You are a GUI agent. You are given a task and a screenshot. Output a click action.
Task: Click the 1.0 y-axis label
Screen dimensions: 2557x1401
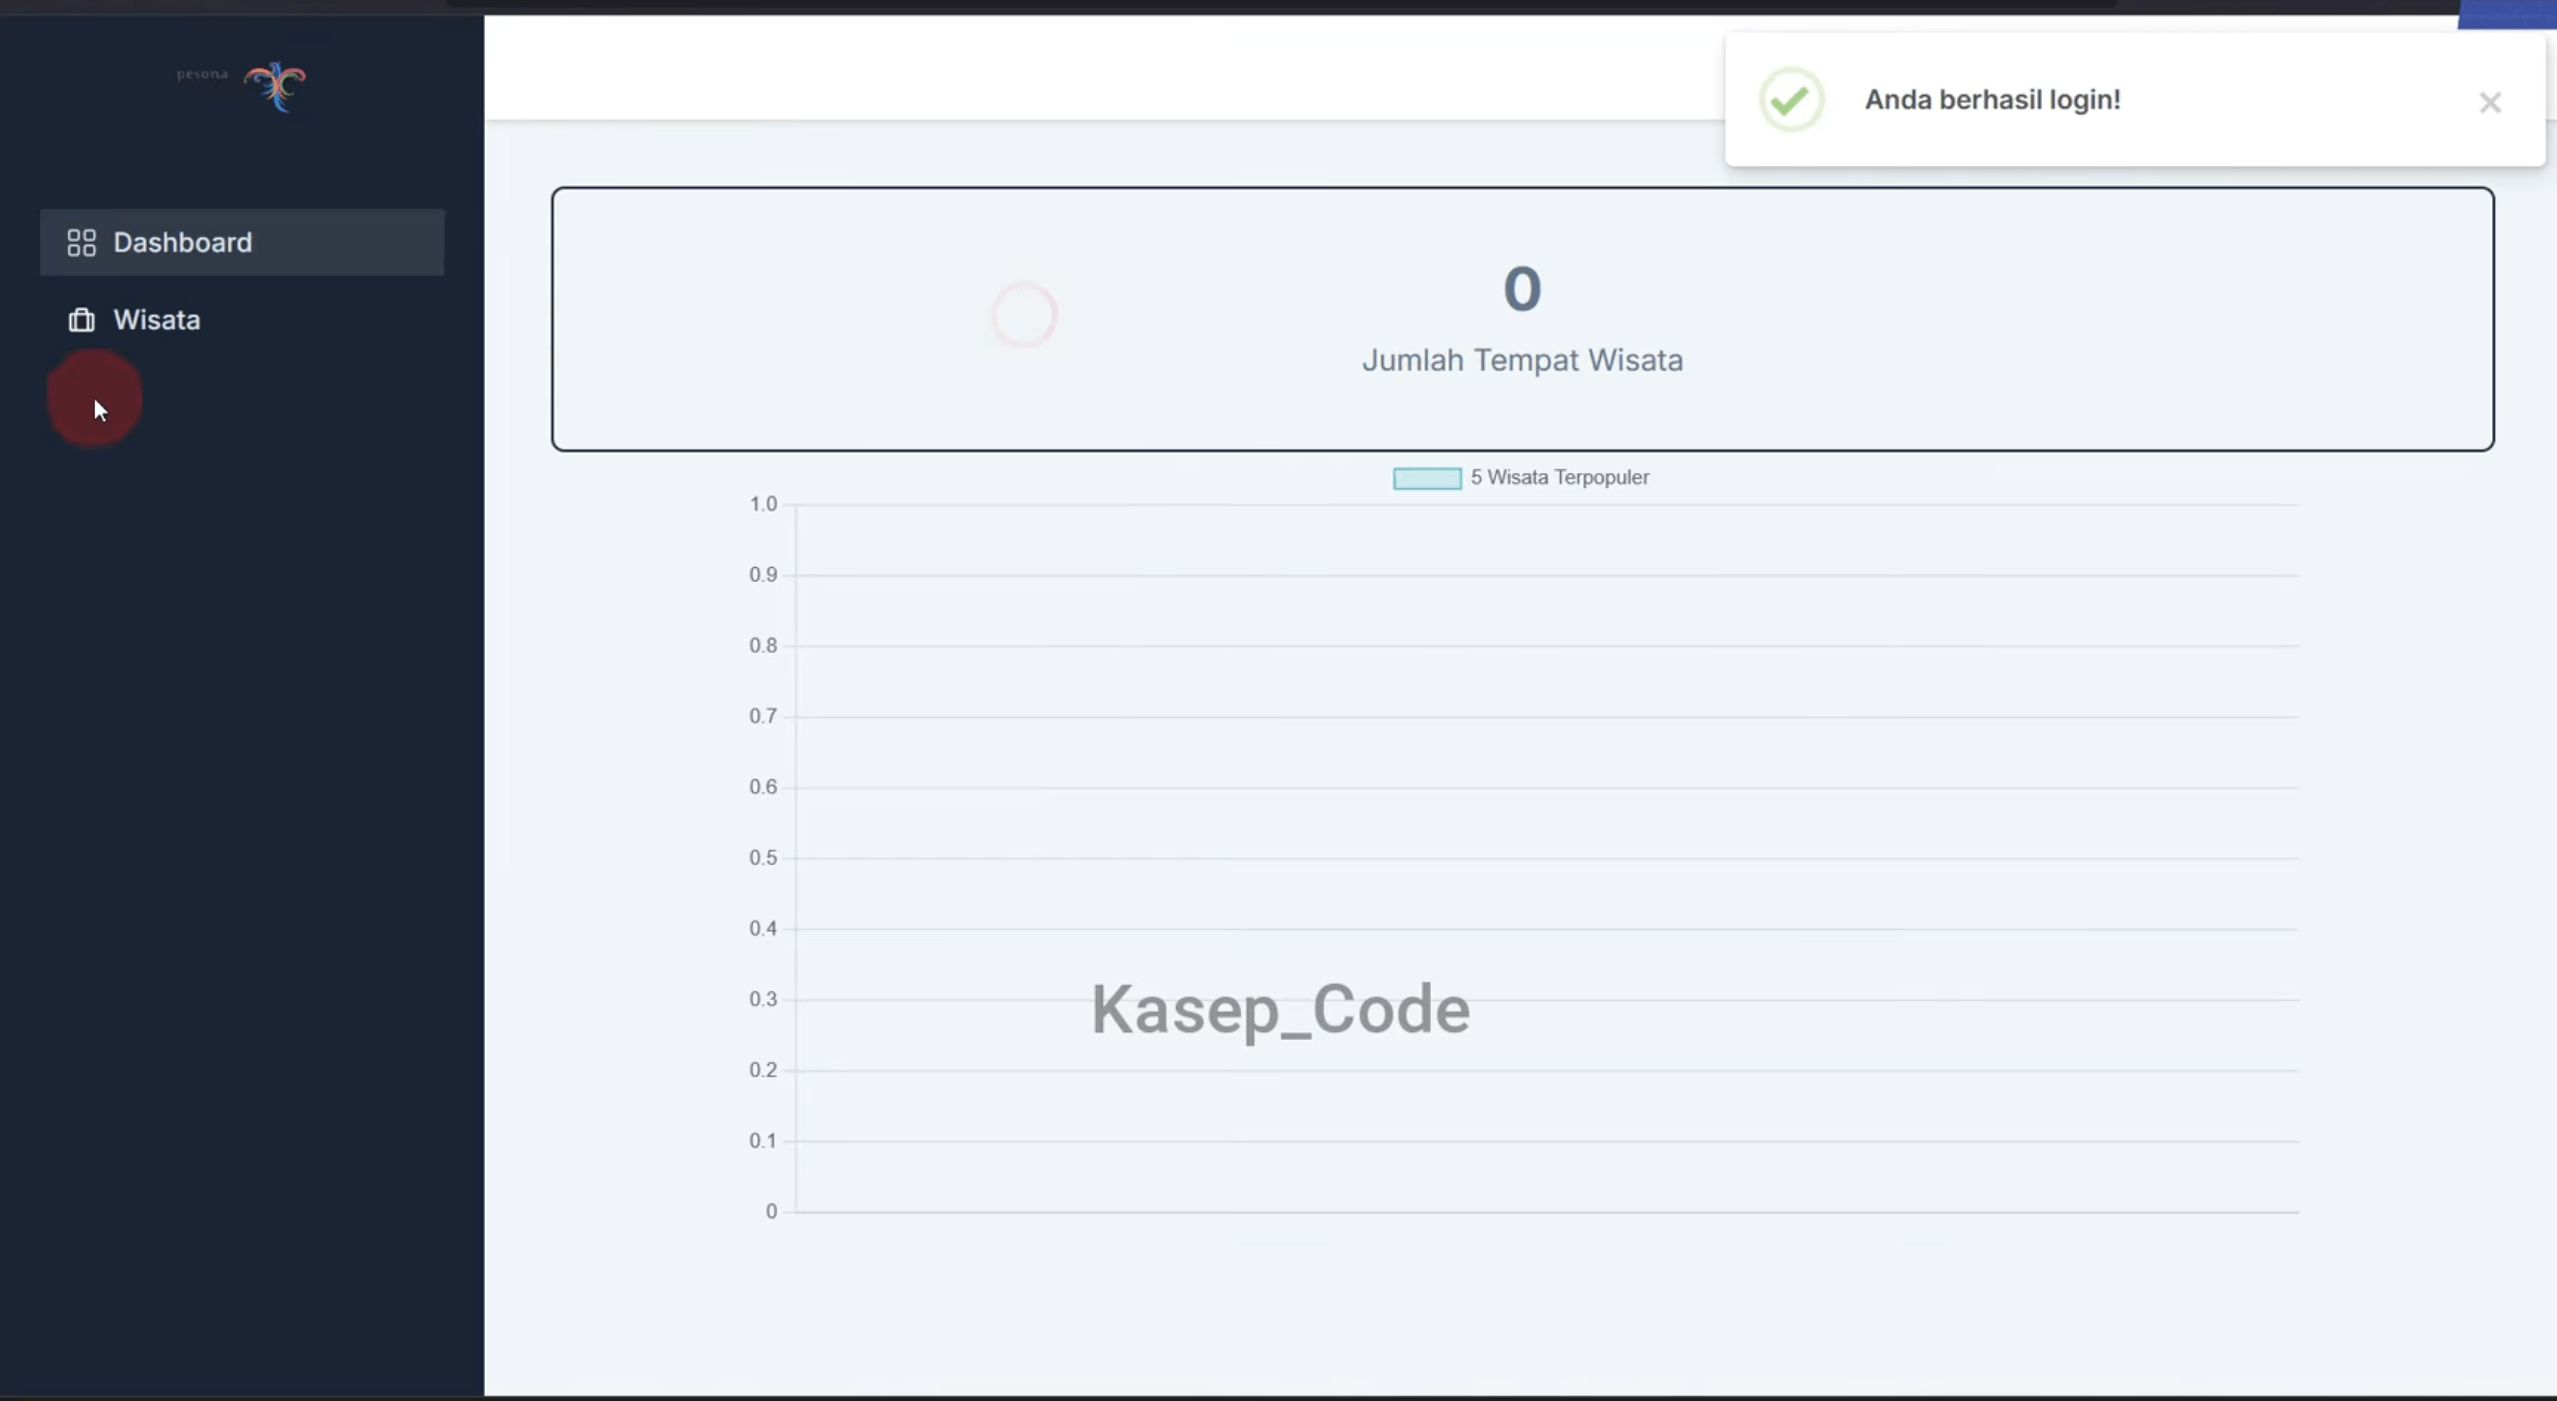[763, 504]
